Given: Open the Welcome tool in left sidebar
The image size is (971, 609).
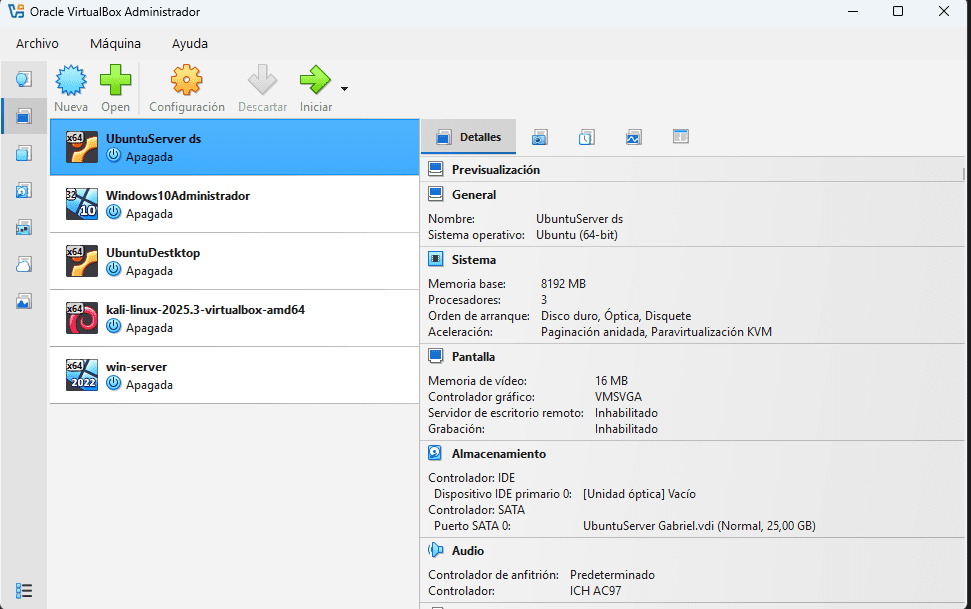Looking at the screenshot, I should (24, 79).
